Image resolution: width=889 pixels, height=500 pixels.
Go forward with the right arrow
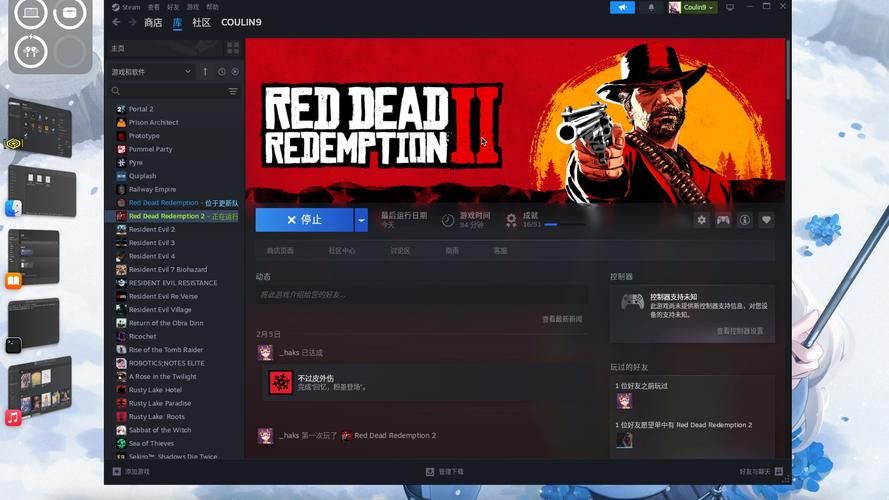pyautogui.click(x=132, y=22)
